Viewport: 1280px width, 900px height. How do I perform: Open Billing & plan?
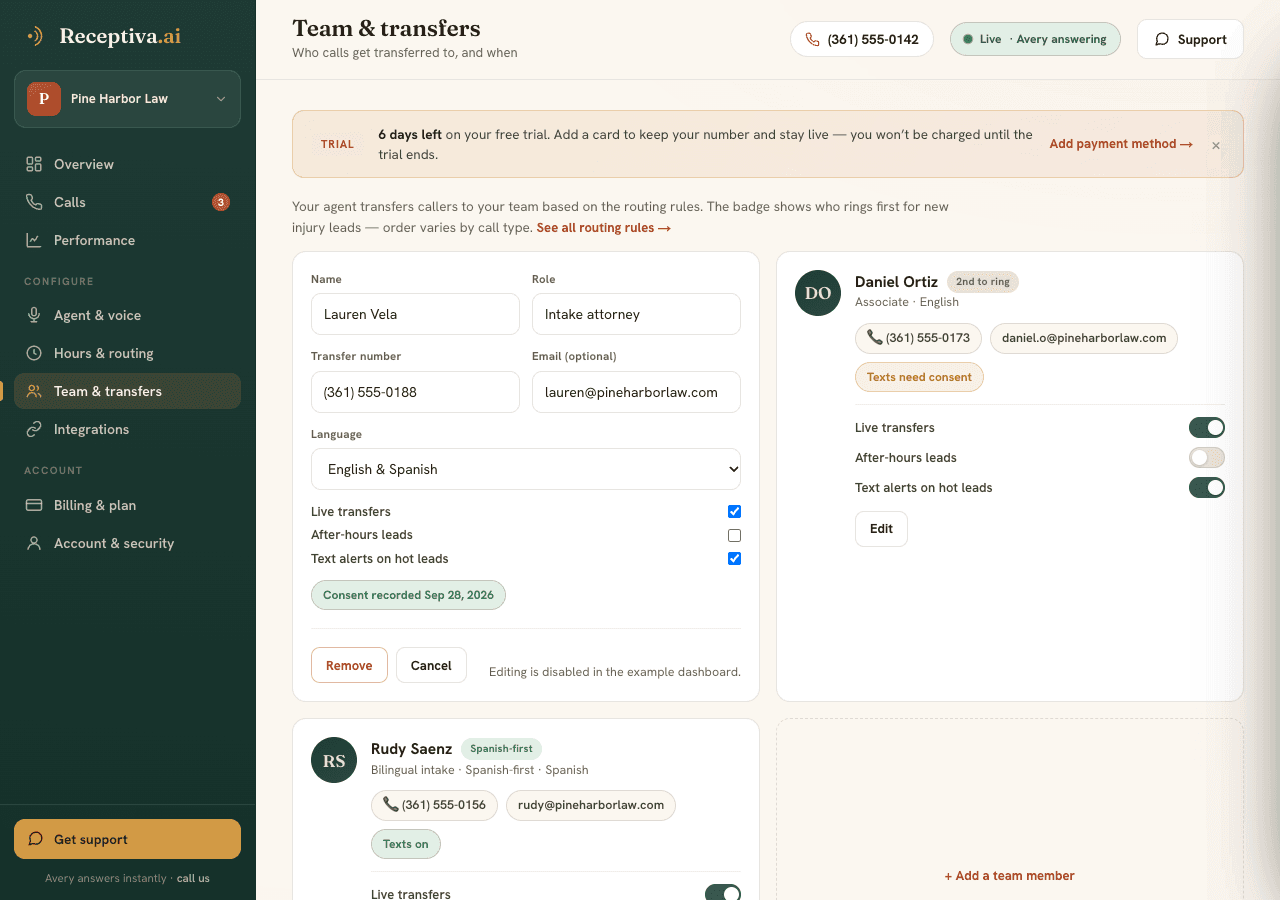[x=127, y=505]
